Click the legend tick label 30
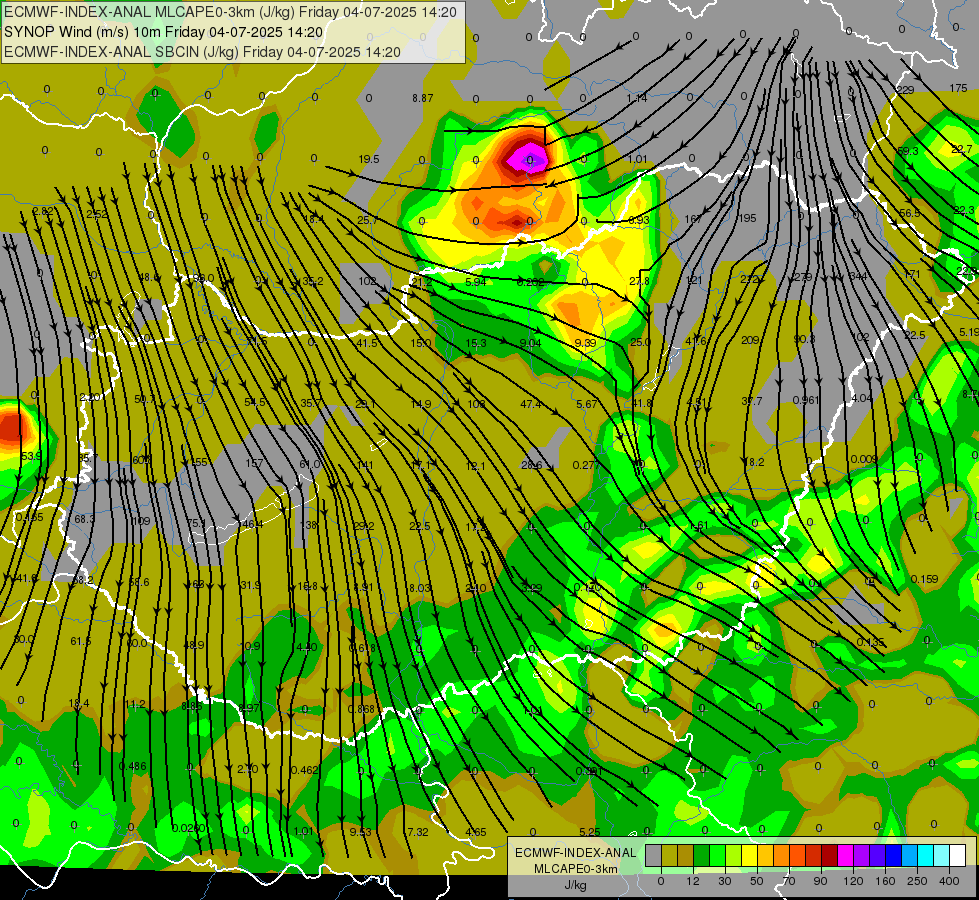Screen dimensions: 979x900 click(724, 881)
